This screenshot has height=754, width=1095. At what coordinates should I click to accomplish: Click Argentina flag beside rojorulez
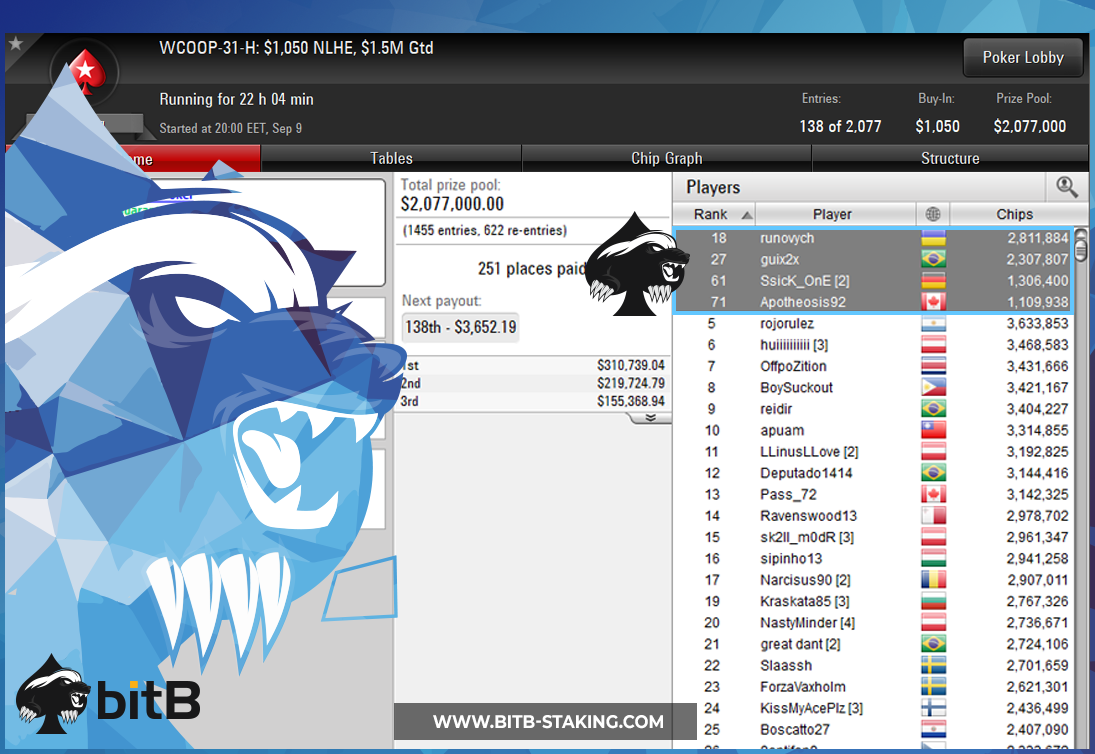(x=934, y=324)
